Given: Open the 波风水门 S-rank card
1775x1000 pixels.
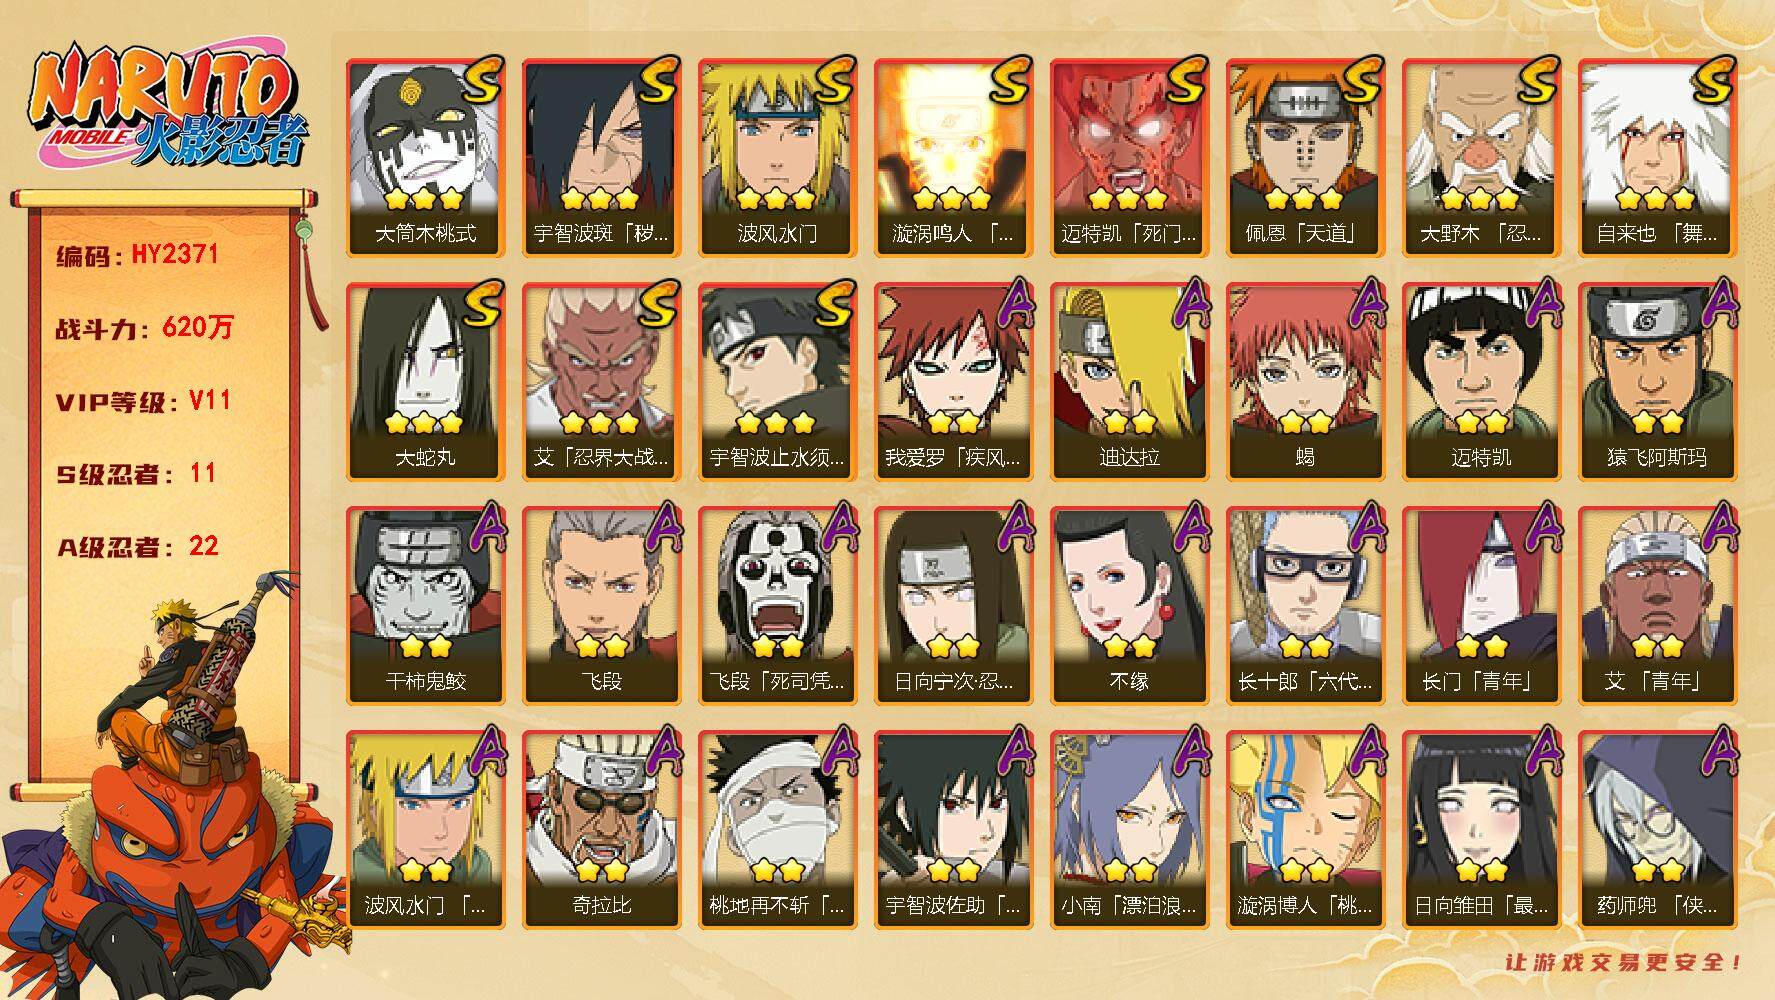Looking at the screenshot, I should (778, 157).
